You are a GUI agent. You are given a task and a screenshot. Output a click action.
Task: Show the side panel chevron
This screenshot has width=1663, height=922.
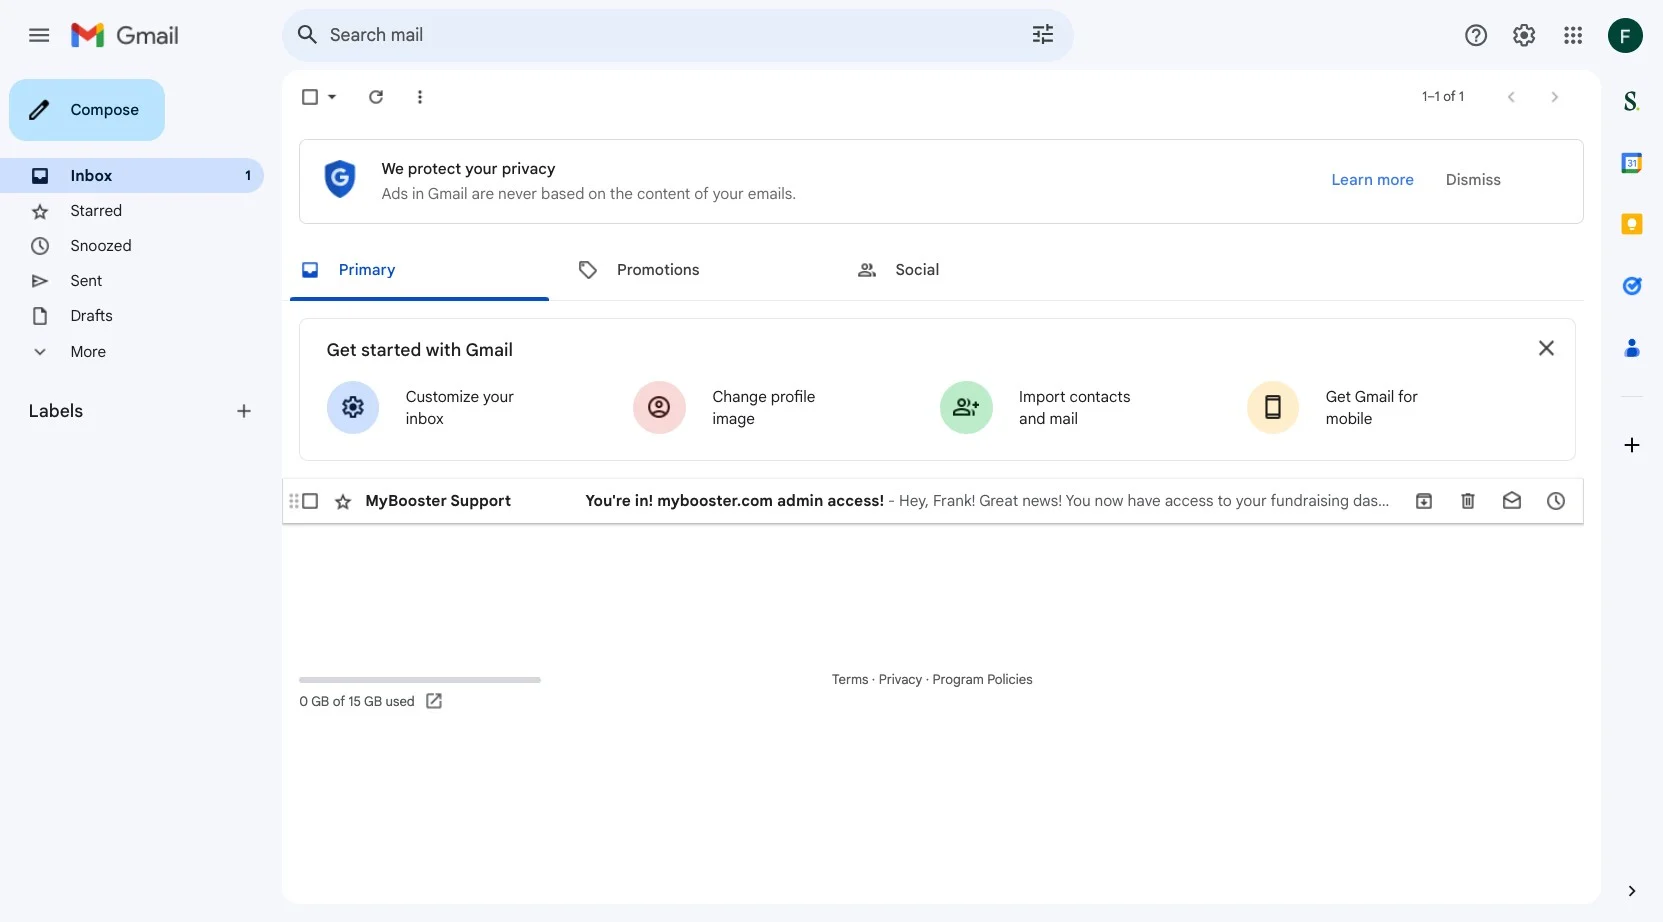tap(1632, 891)
